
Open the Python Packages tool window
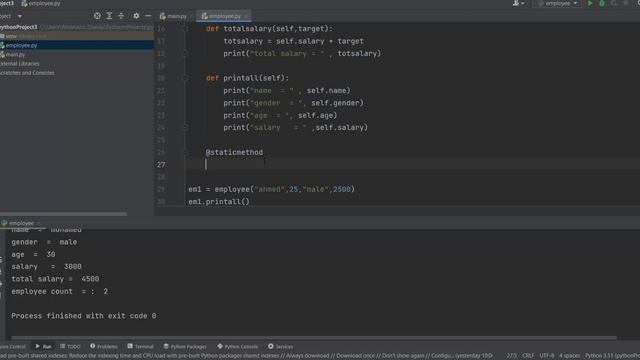click(185, 347)
